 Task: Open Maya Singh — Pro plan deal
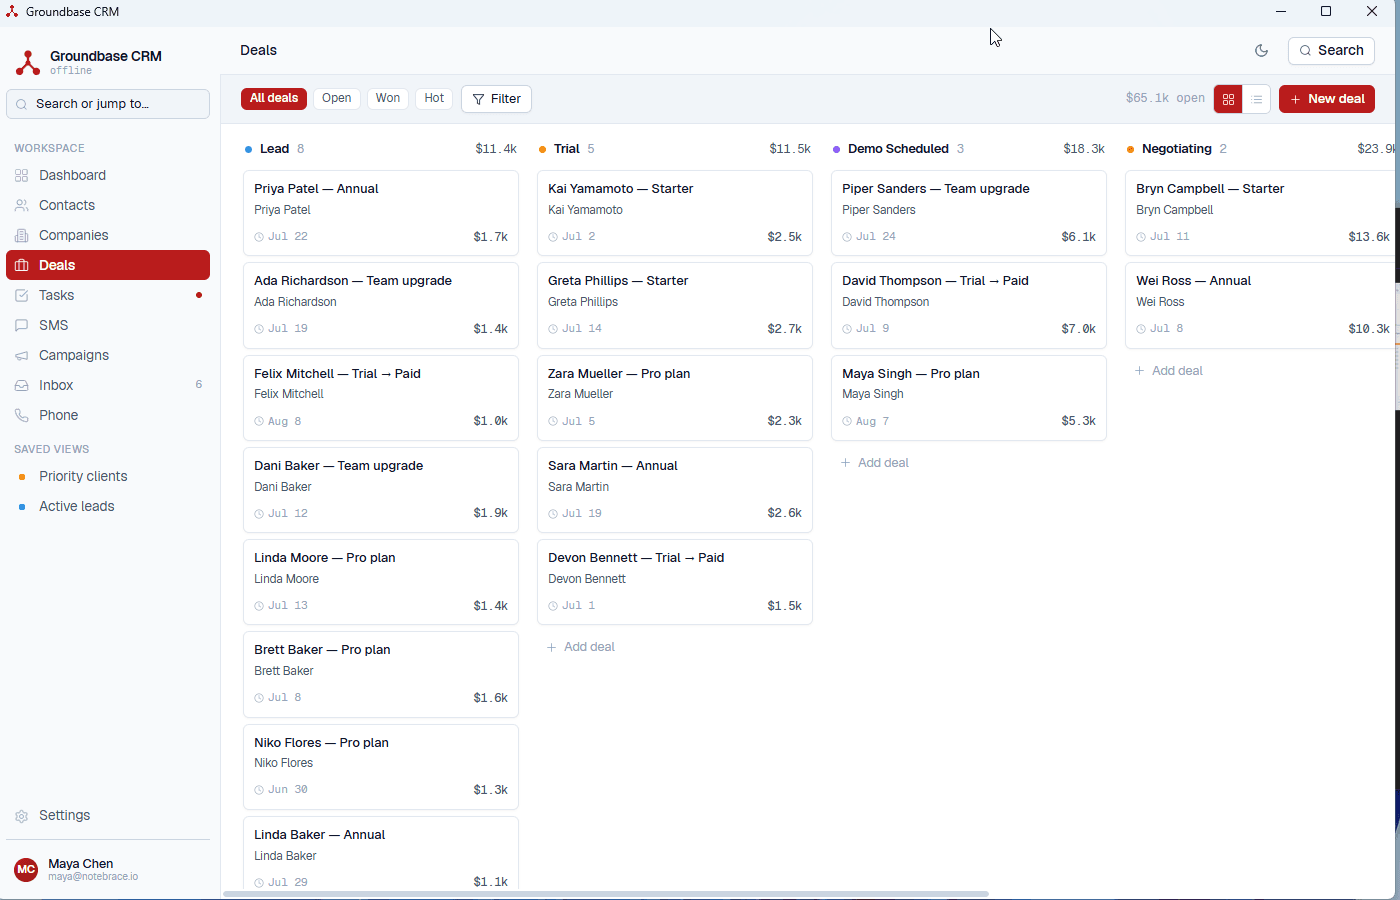(969, 398)
